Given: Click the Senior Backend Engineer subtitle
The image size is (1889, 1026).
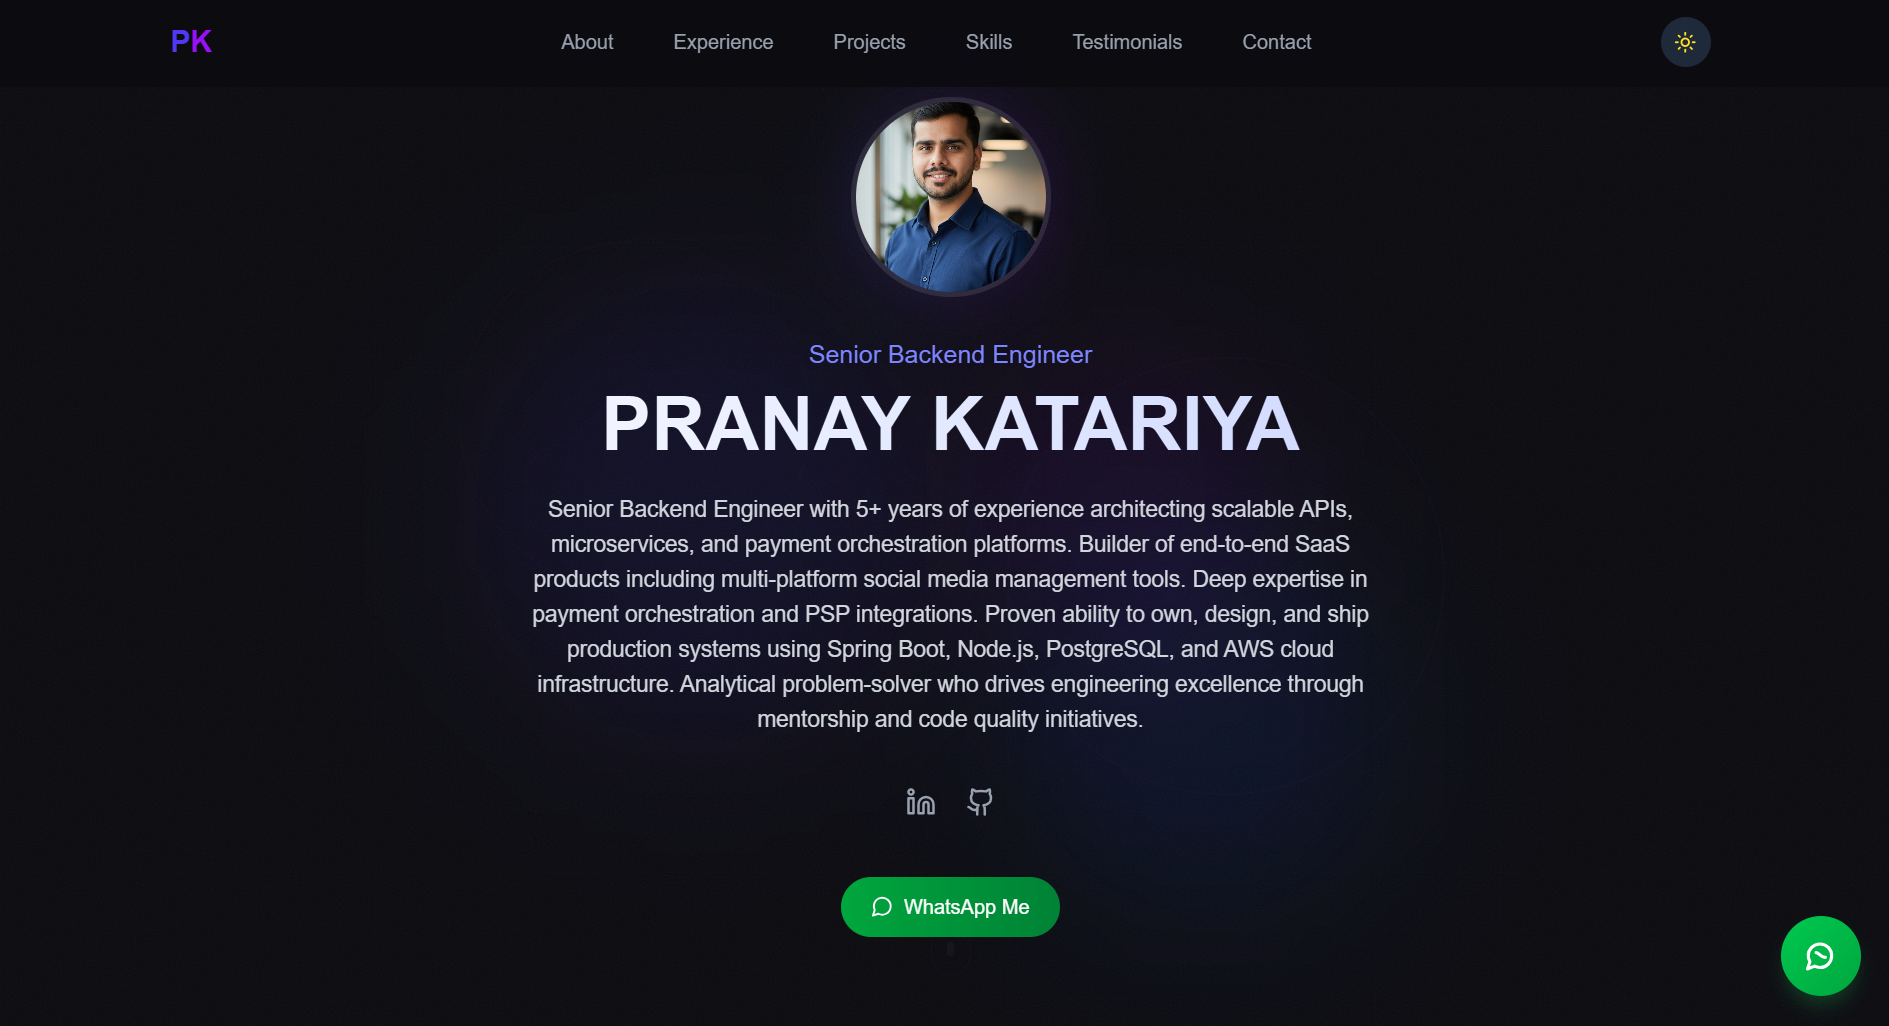Looking at the screenshot, I should point(950,355).
